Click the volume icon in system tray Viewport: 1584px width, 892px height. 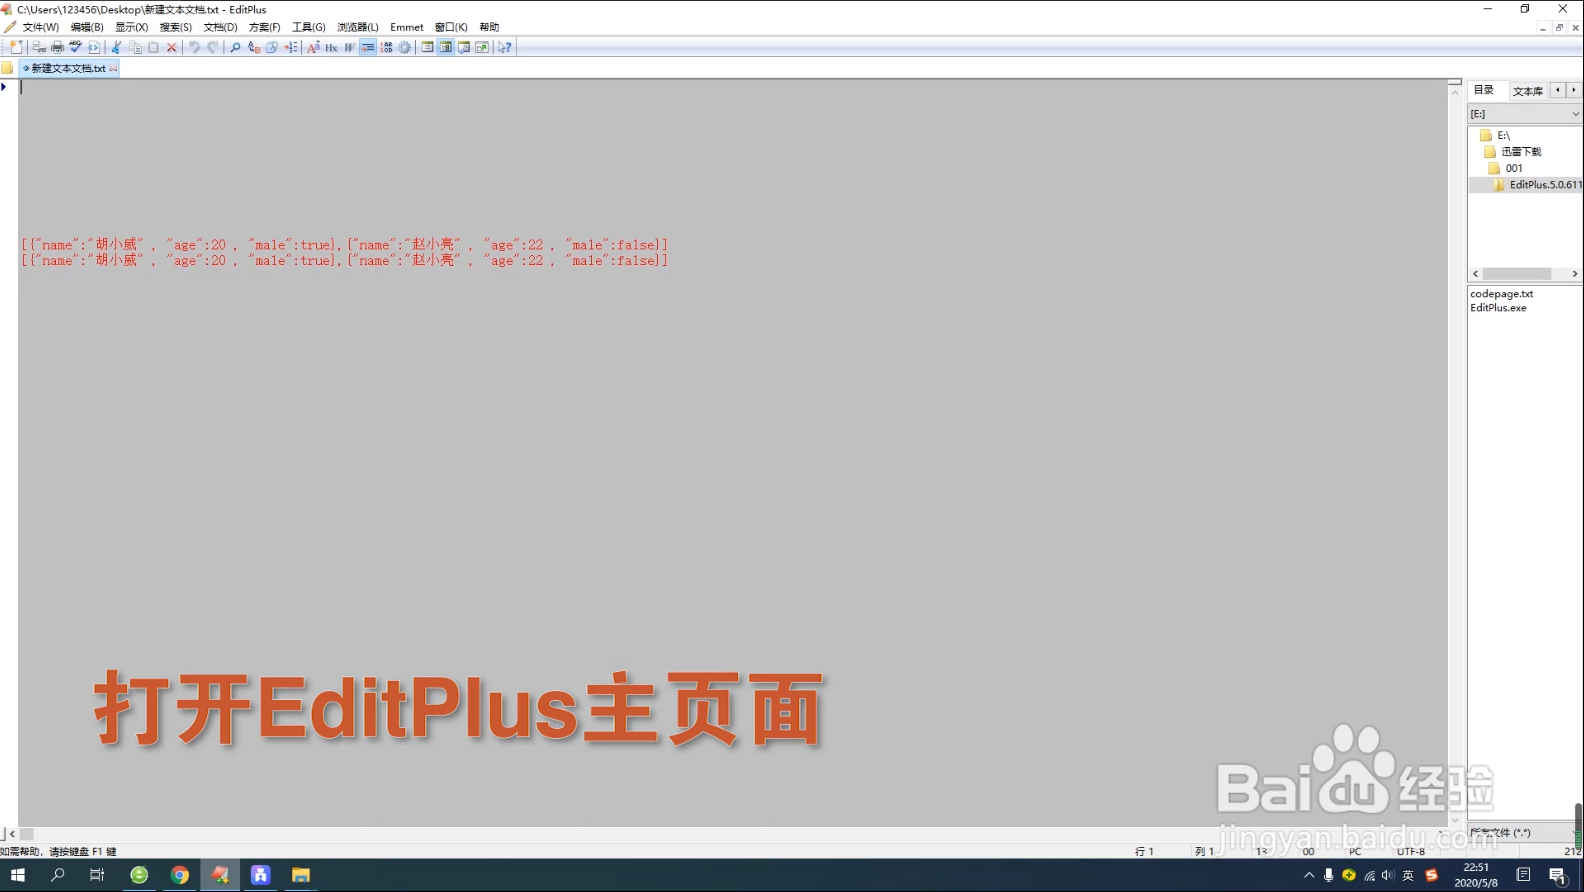(1388, 875)
